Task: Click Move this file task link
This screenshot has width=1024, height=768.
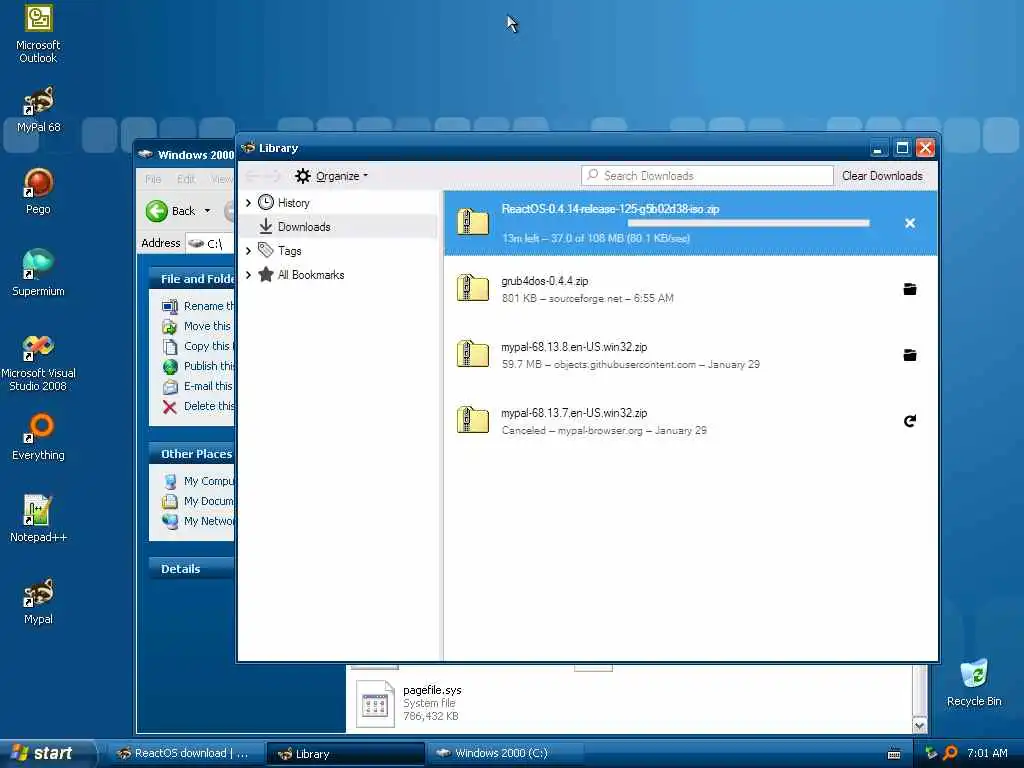Action: [x=199, y=326]
